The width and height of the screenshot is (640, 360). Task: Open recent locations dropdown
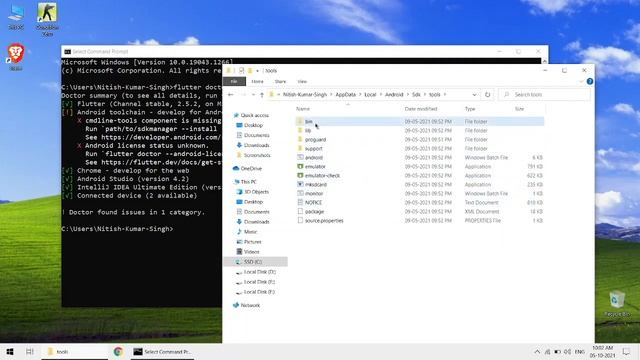click(x=253, y=95)
